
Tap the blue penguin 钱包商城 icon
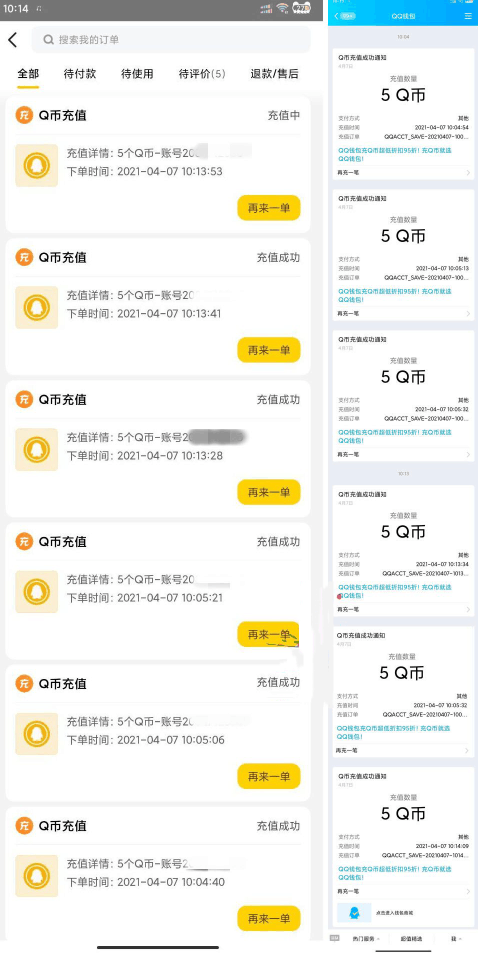[x=354, y=912]
